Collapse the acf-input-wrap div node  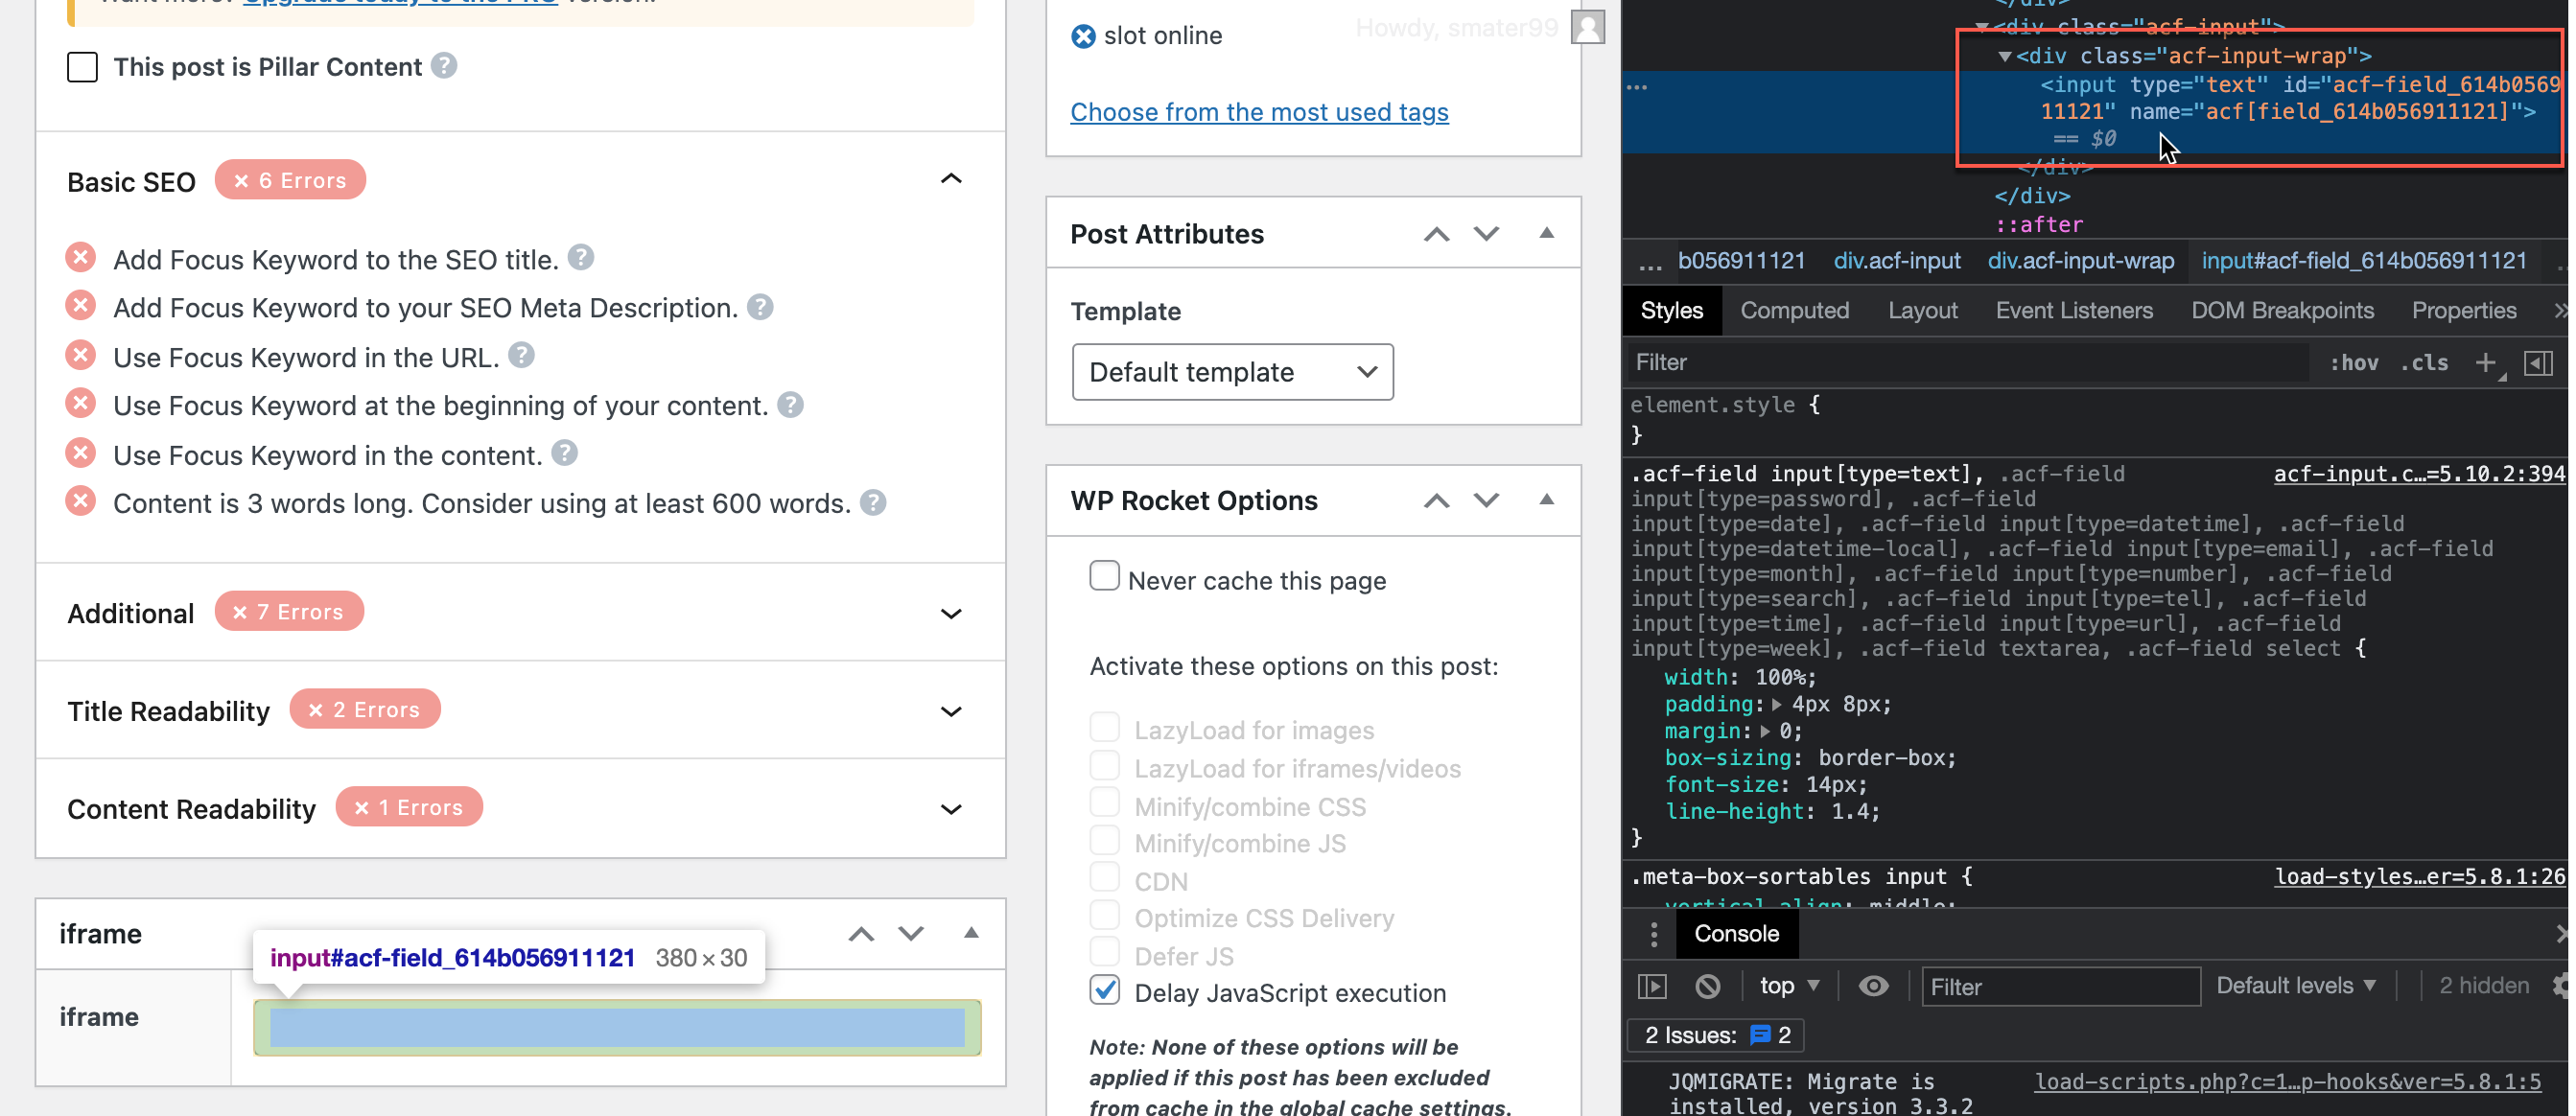pyautogui.click(x=2004, y=56)
